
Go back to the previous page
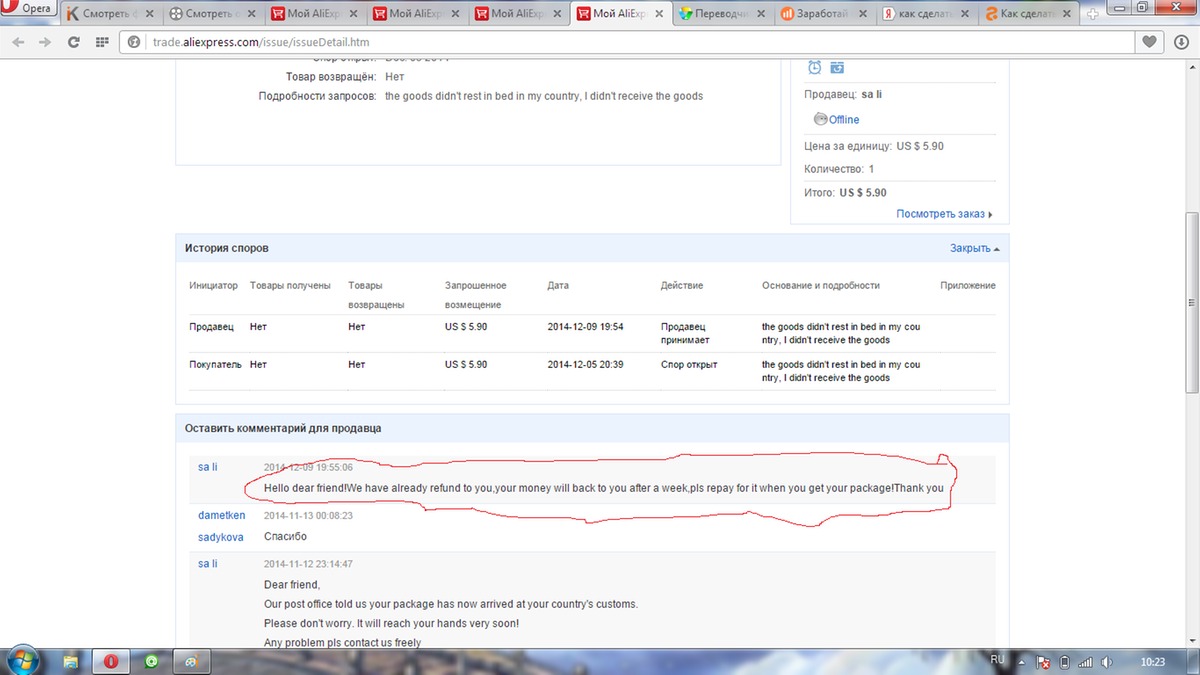(17, 42)
